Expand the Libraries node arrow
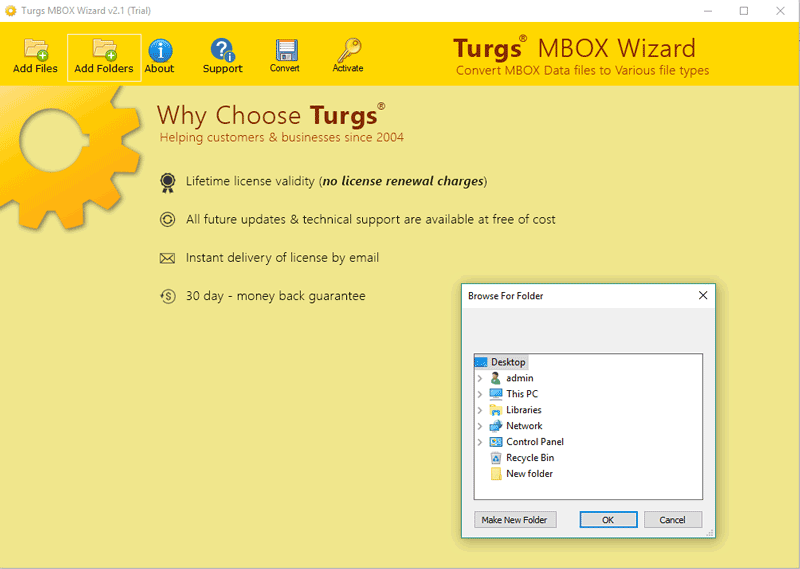Viewport: 800px width, 569px height. [480, 410]
